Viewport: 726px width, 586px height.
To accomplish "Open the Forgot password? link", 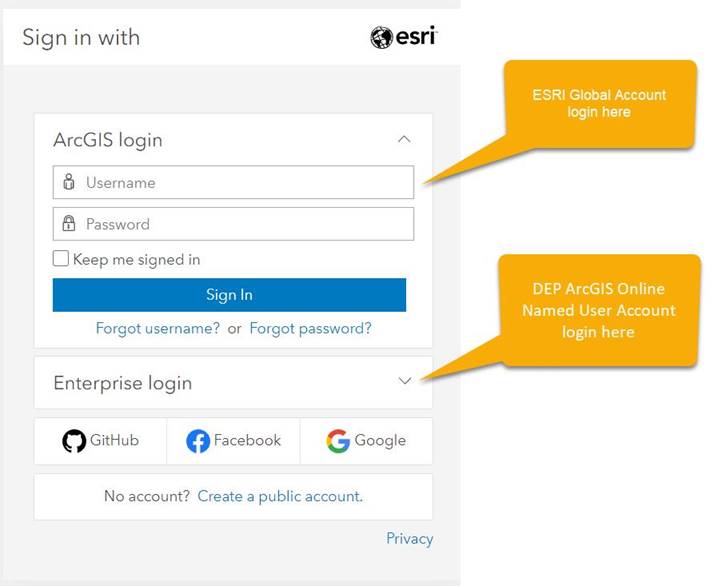I will tap(310, 328).
